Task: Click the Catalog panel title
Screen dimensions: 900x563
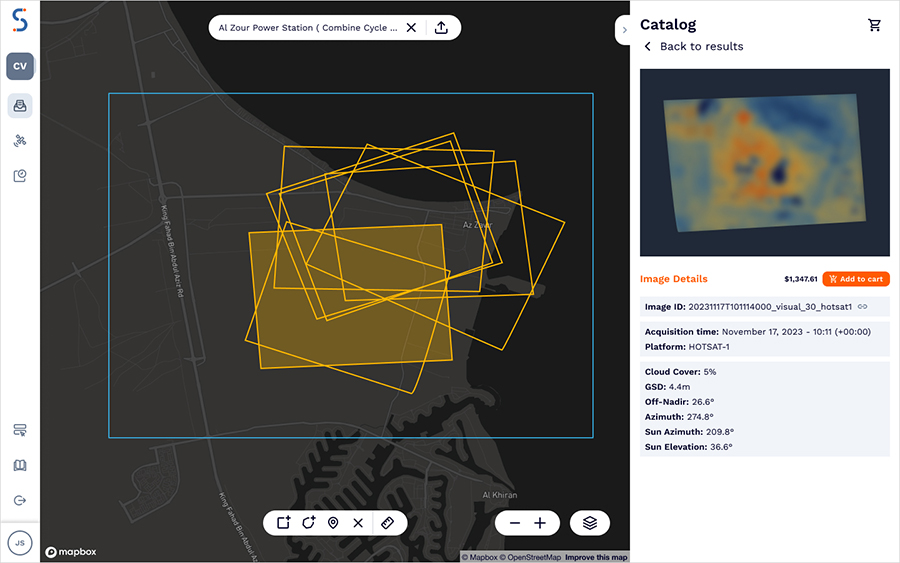Action: 668,25
